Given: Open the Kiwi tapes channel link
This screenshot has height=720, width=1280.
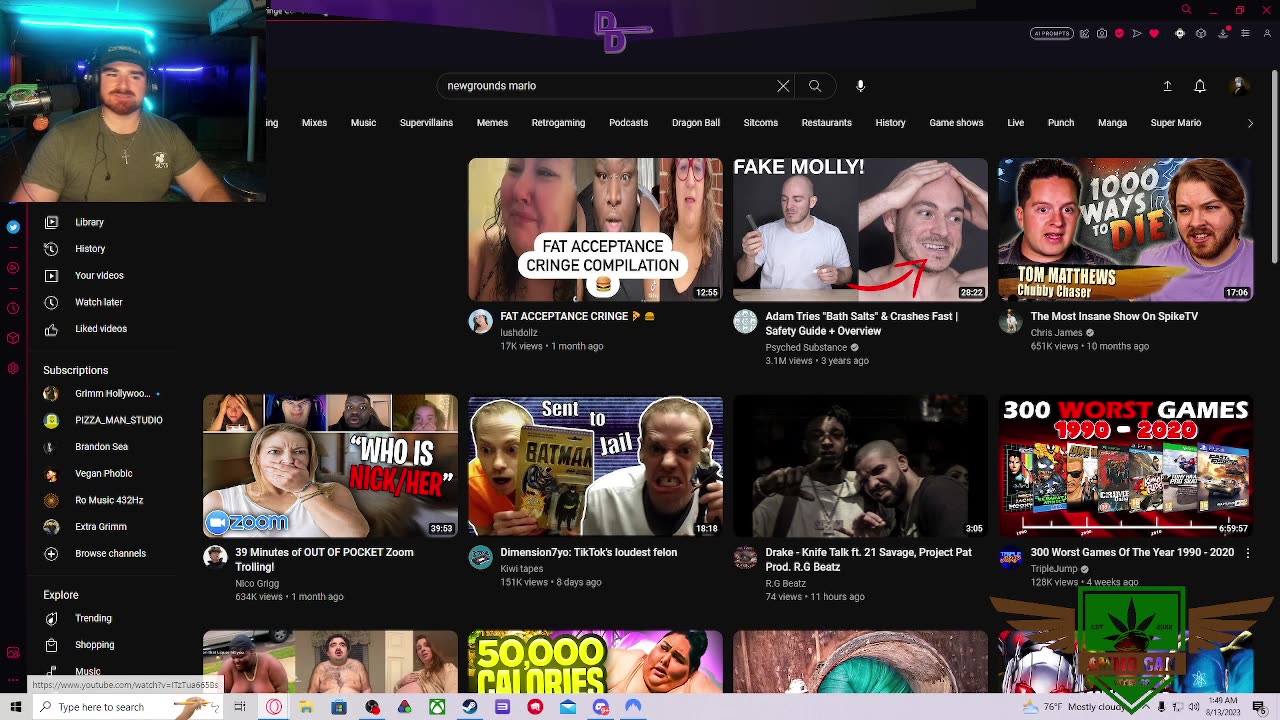Looking at the screenshot, I should (521, 569).
